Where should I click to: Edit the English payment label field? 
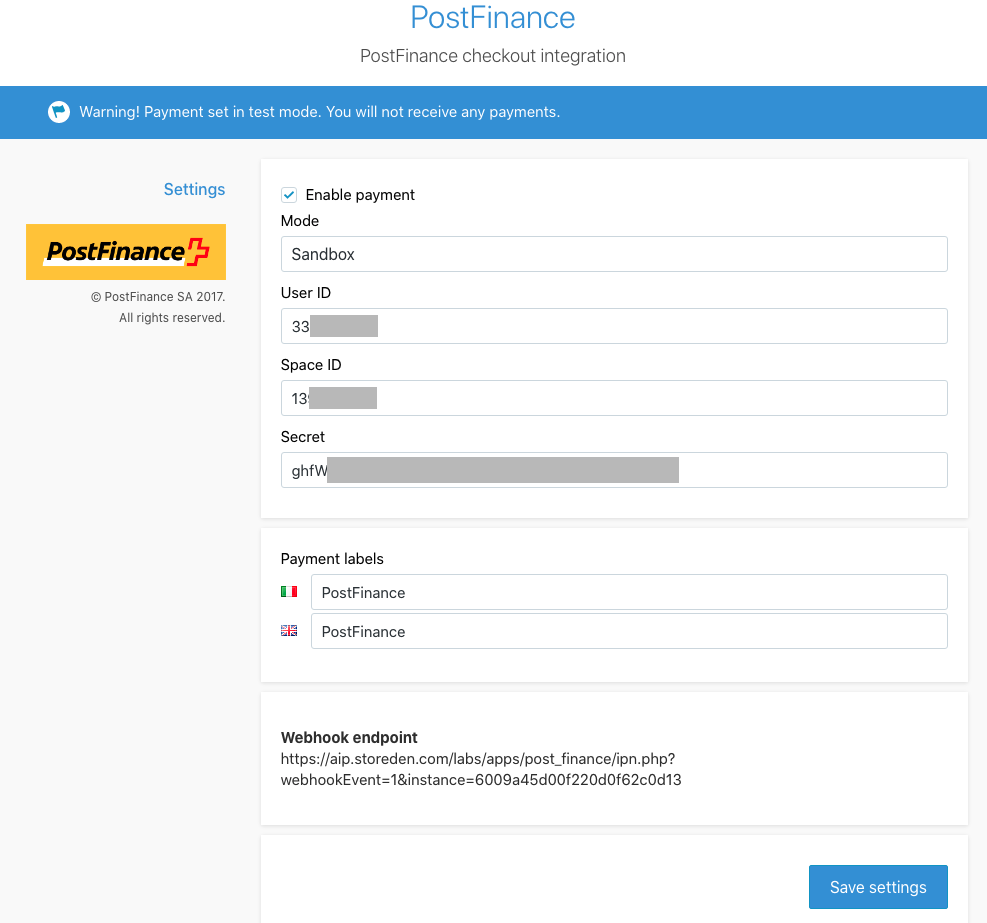(628, 632)
